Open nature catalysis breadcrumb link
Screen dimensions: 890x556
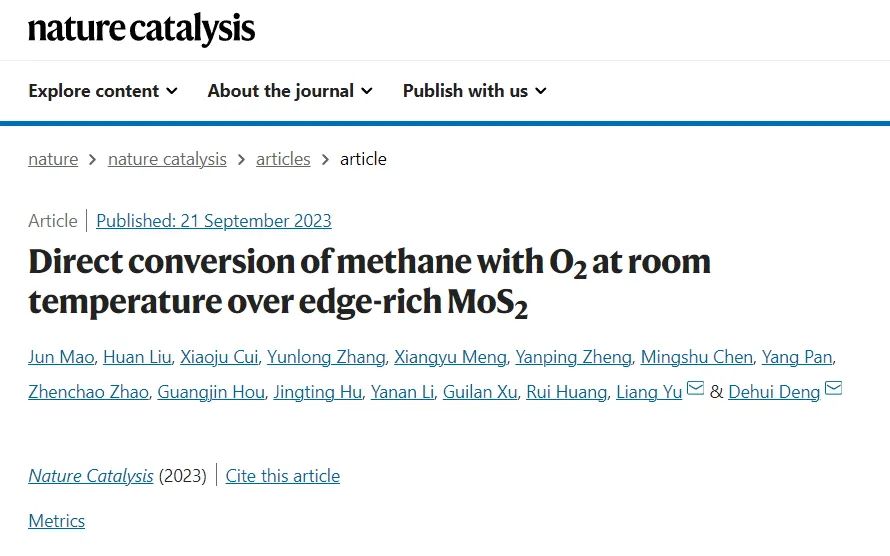coord(167,159)
